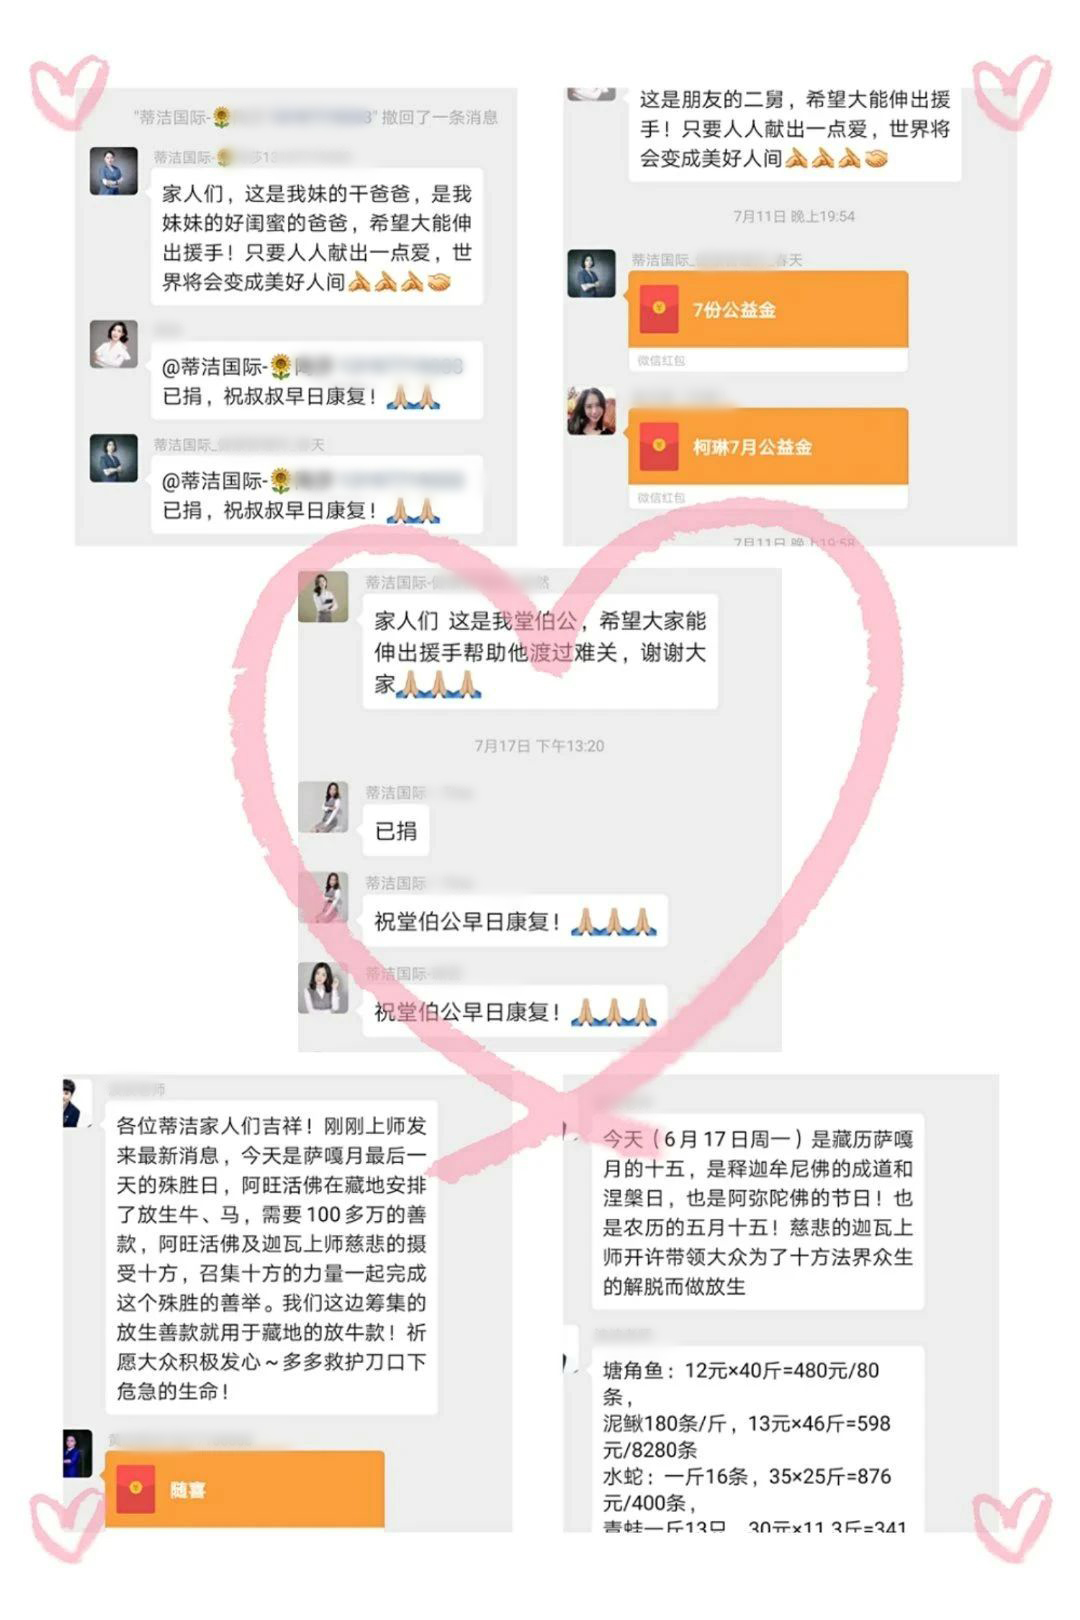Tap the red envelope icon beside 7份公益金
The image size is (1080, 1620).
click(x=659, y=309)
